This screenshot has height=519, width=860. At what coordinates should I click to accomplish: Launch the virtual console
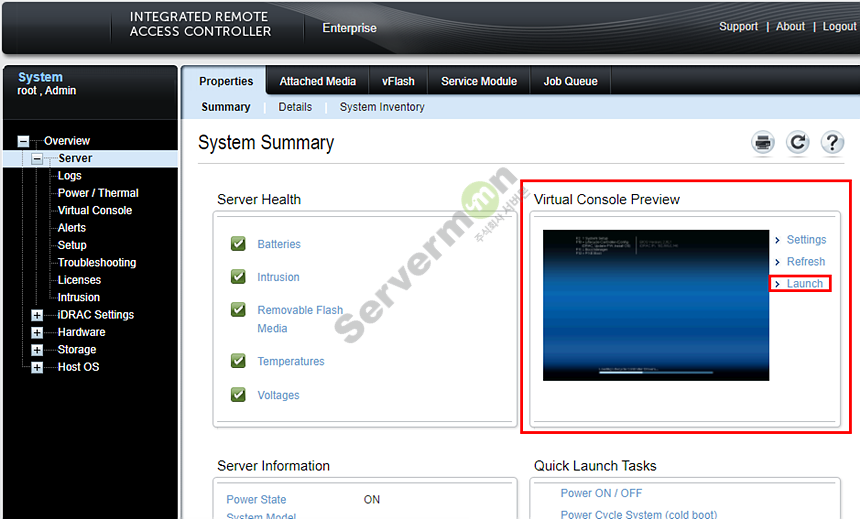[x=805, y=284]
